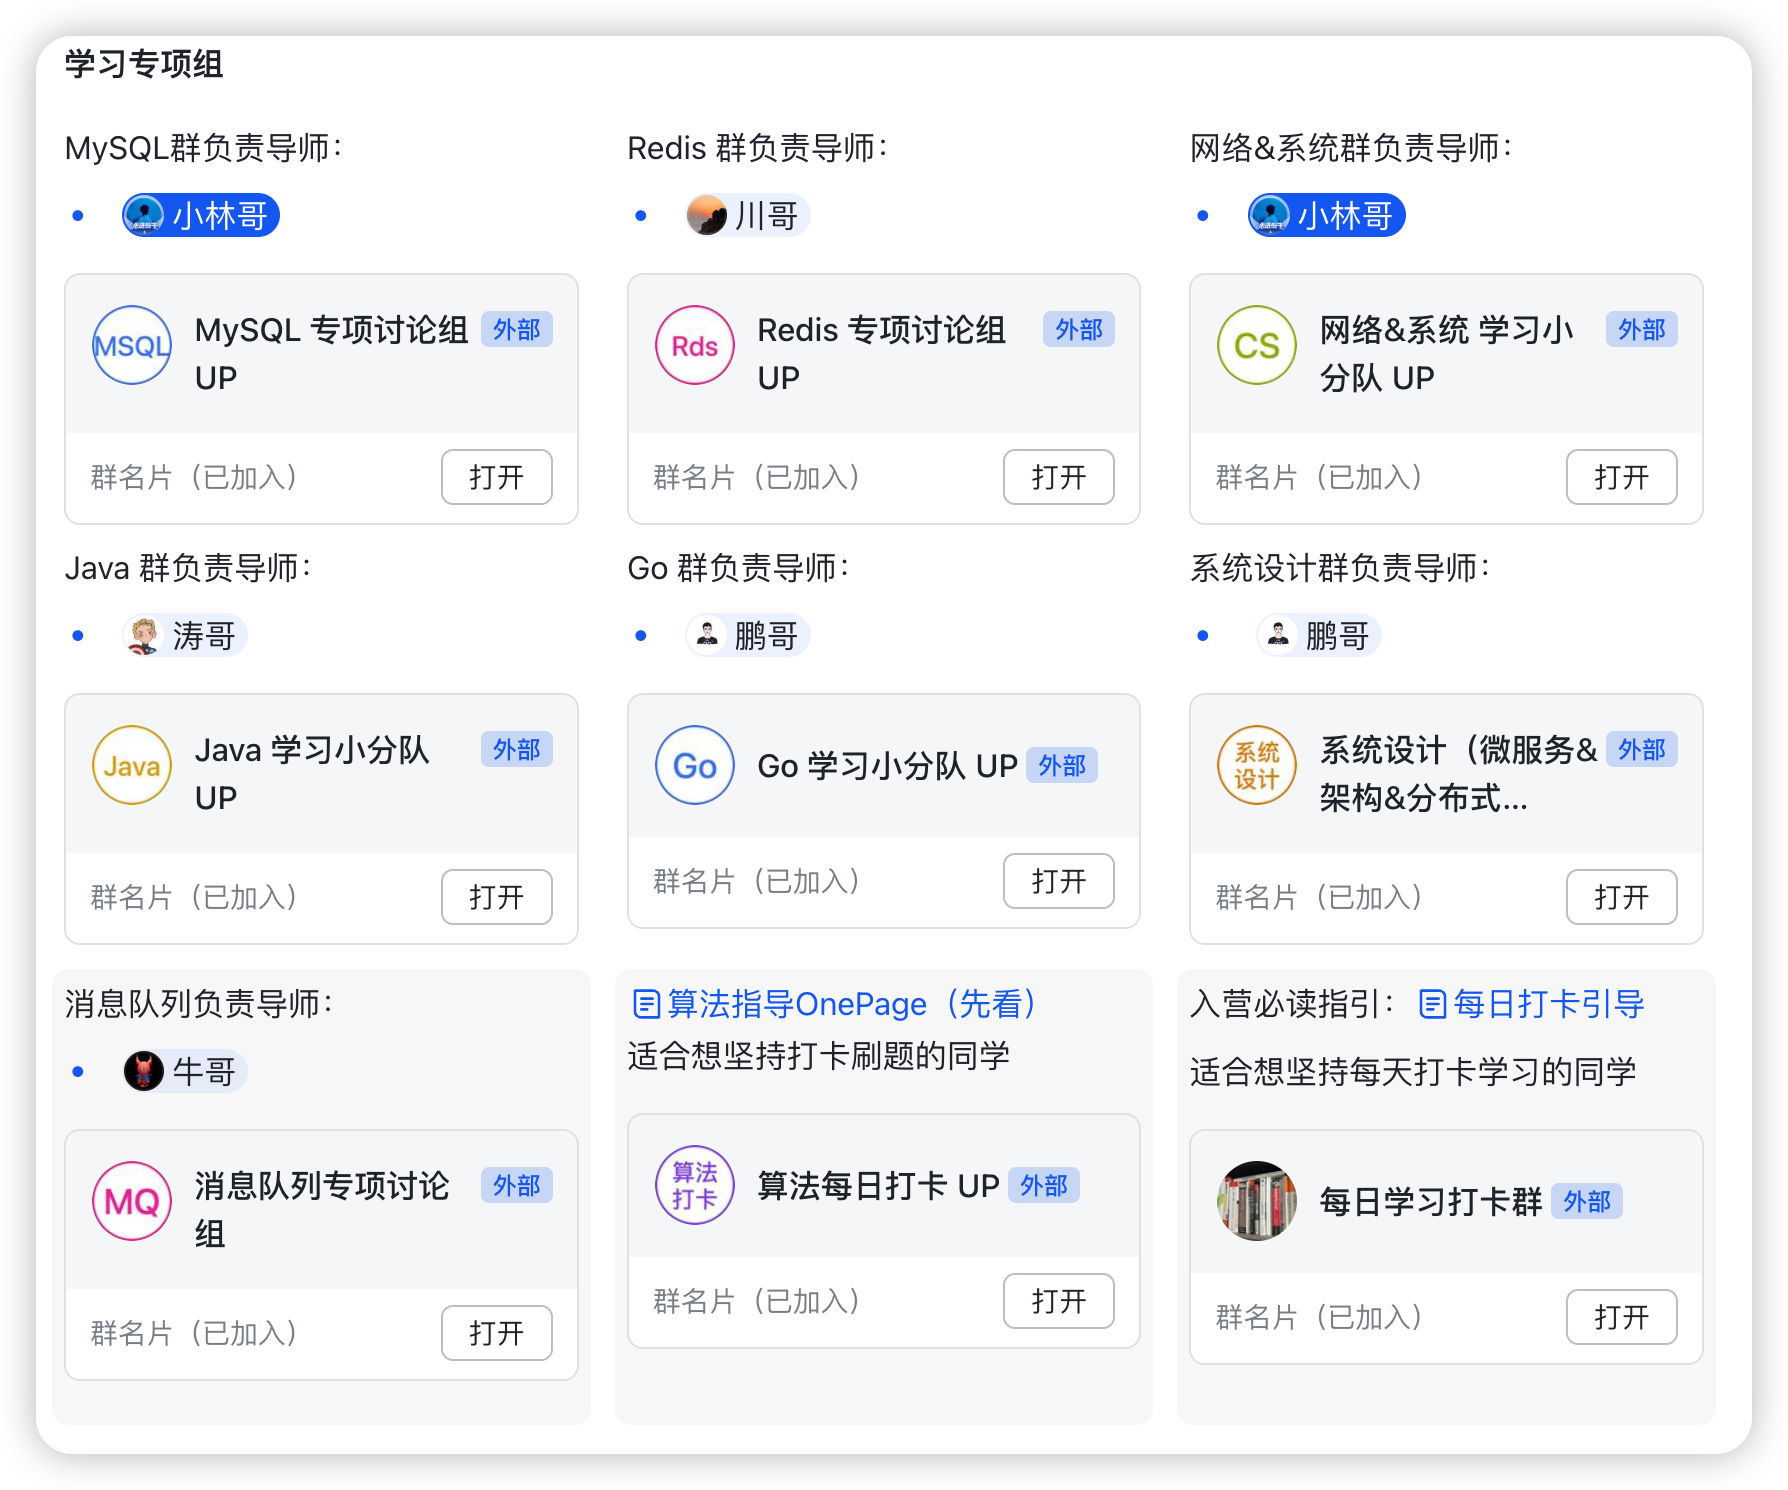Click the 算法打卡 group avatar icon
Screen dimensions: 1788x1490
coord(695,1185)
